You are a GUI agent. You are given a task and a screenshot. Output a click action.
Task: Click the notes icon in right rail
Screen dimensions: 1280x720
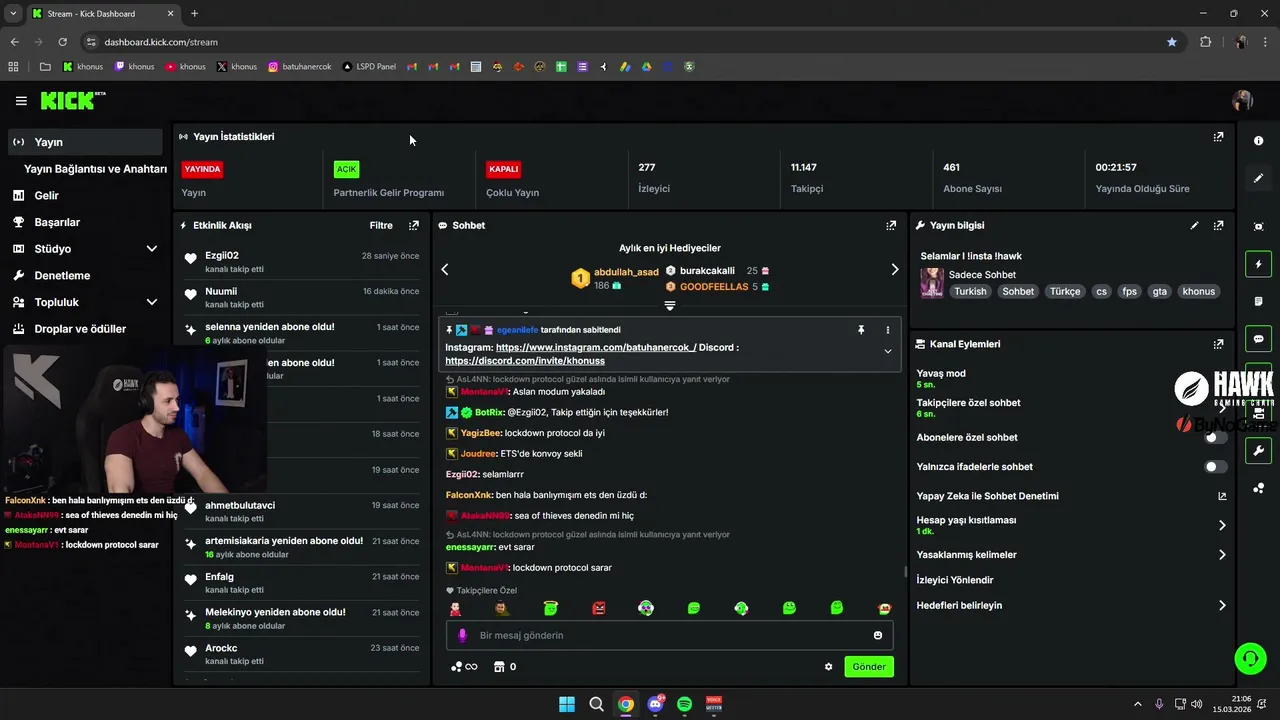pyautogui.click(x=1259, y=301)
